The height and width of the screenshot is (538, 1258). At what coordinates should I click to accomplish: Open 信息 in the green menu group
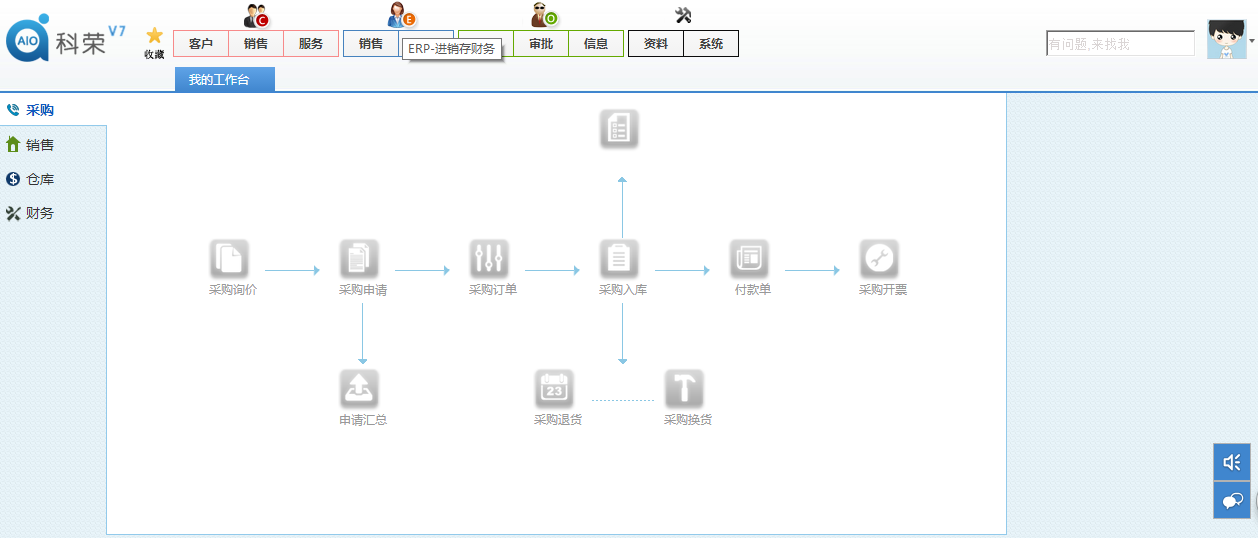click(596, 44)
